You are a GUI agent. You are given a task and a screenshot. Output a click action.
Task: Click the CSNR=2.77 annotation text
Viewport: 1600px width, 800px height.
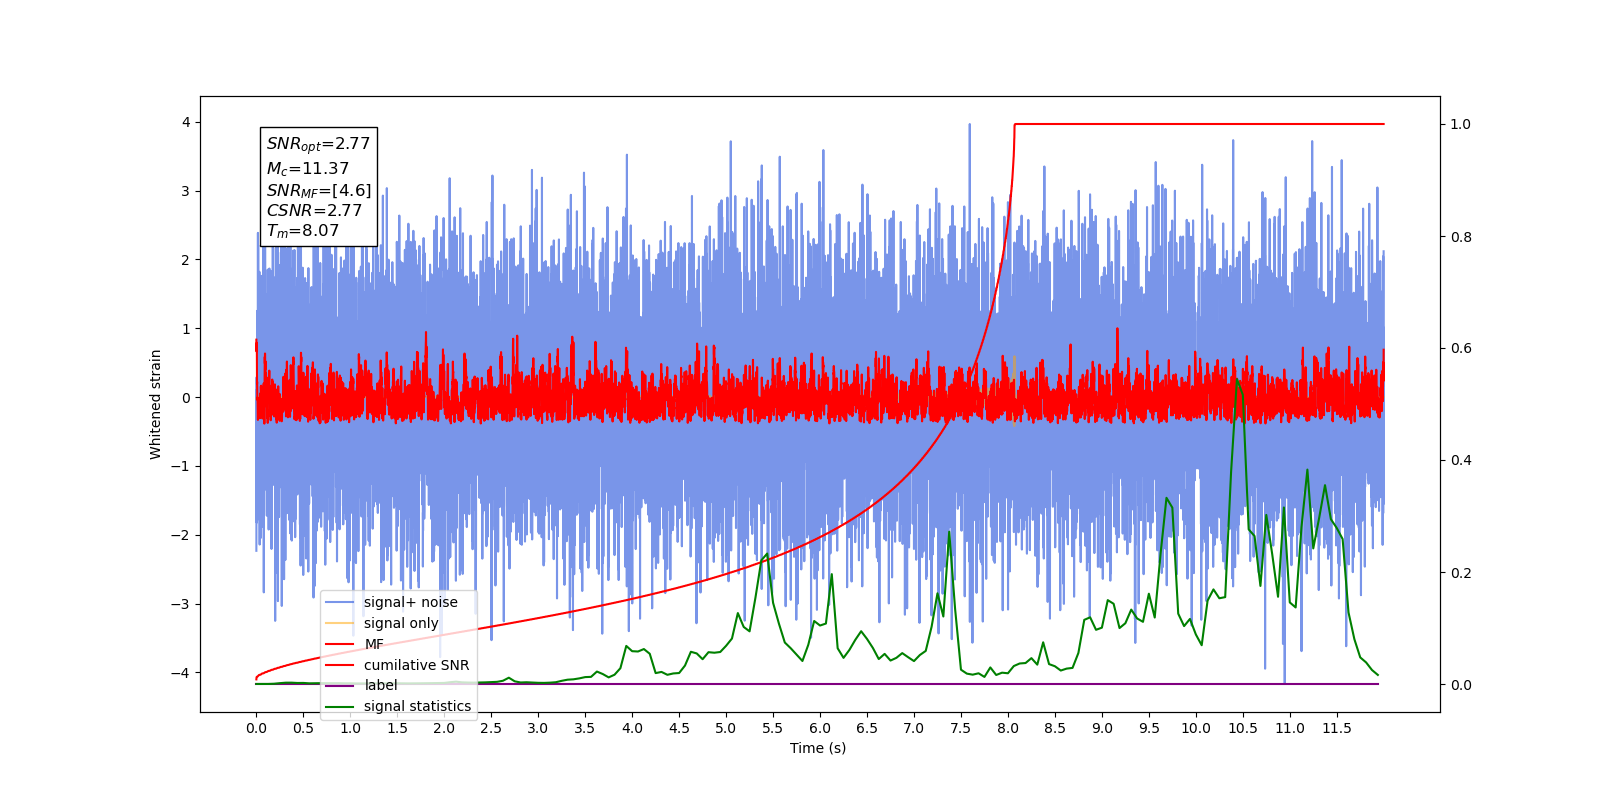pos(314,210)
